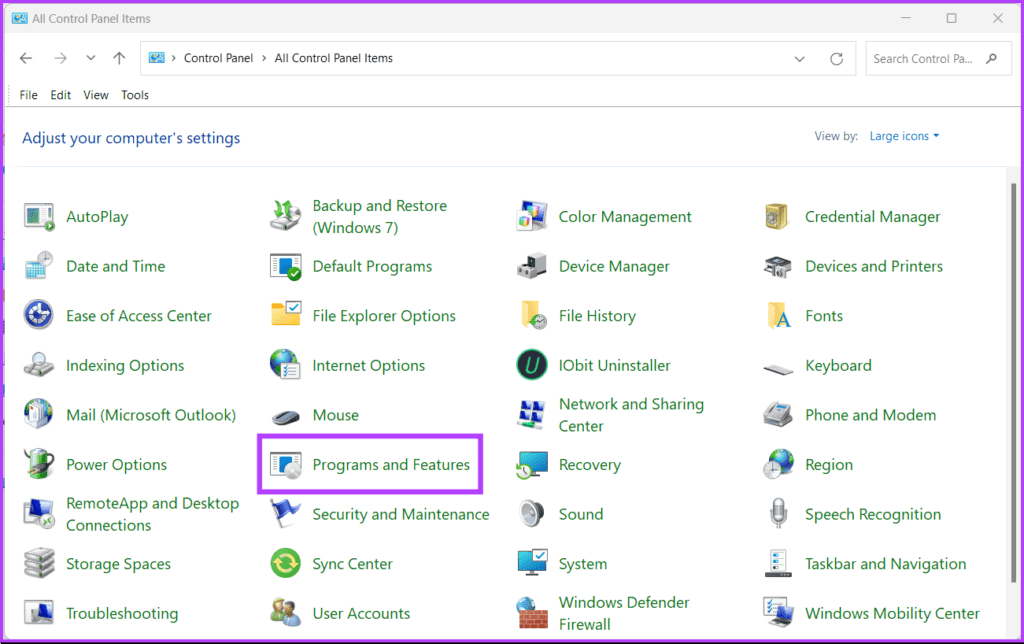
Task: Expand the address bar history dropdown
Action: [x=800, y=59]
